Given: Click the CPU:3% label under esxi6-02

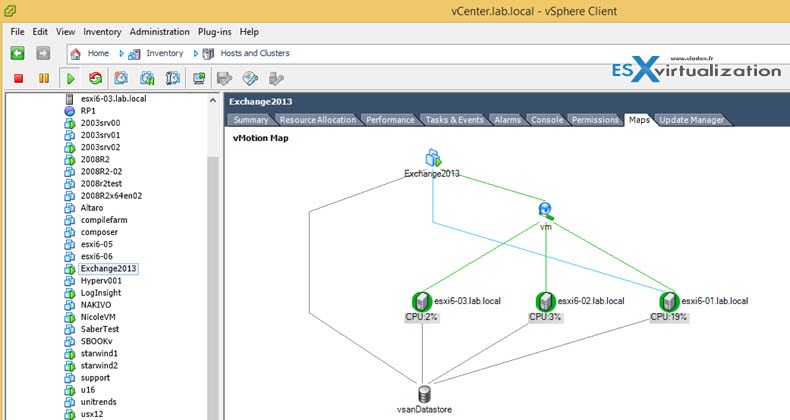Looking at the screenshot, I should point(545,317).
